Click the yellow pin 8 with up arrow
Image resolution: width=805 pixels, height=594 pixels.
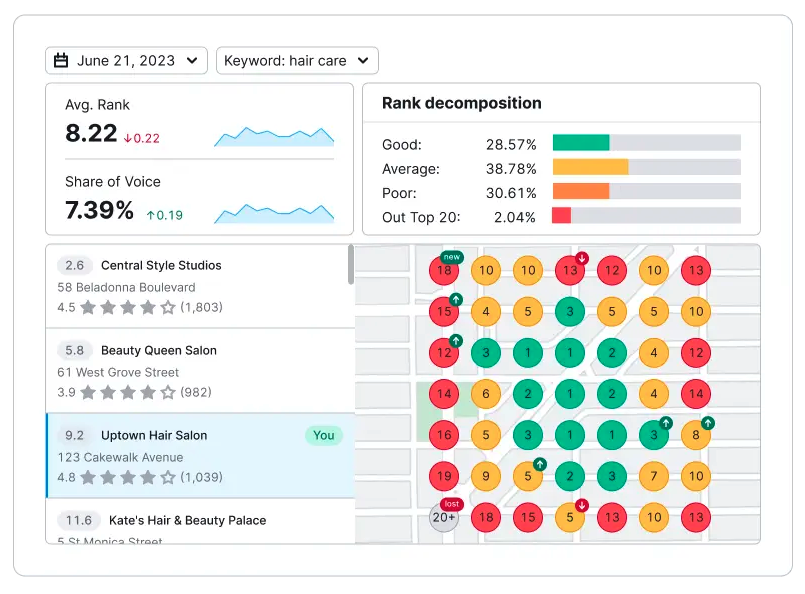click(695, 435)
